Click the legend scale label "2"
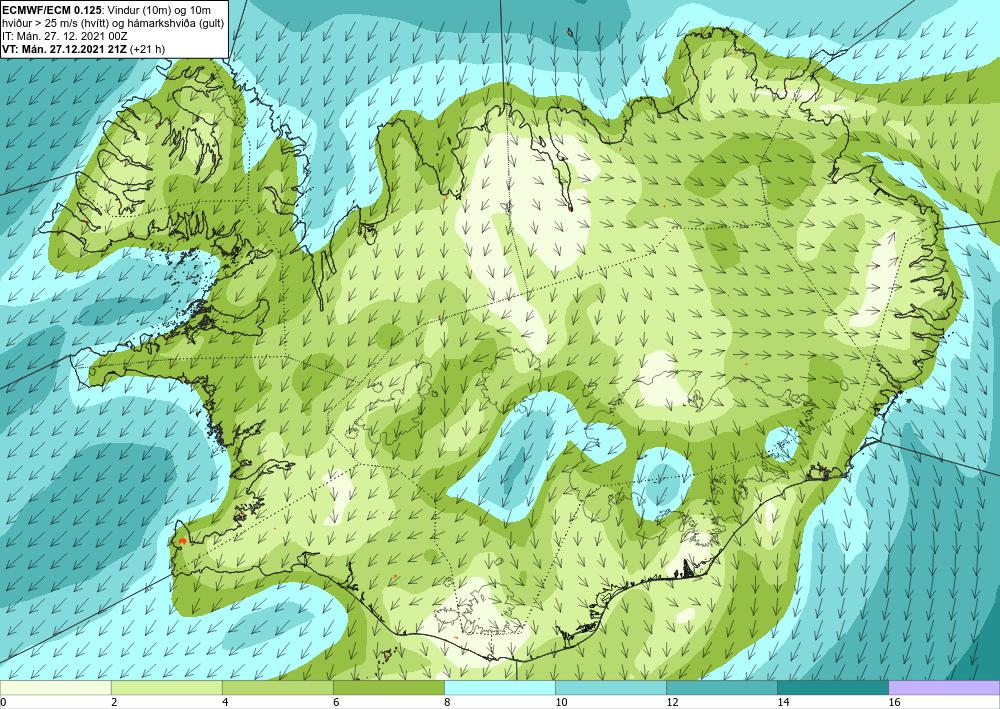This screenshot has height=709, width=1000. pos(114,703)
